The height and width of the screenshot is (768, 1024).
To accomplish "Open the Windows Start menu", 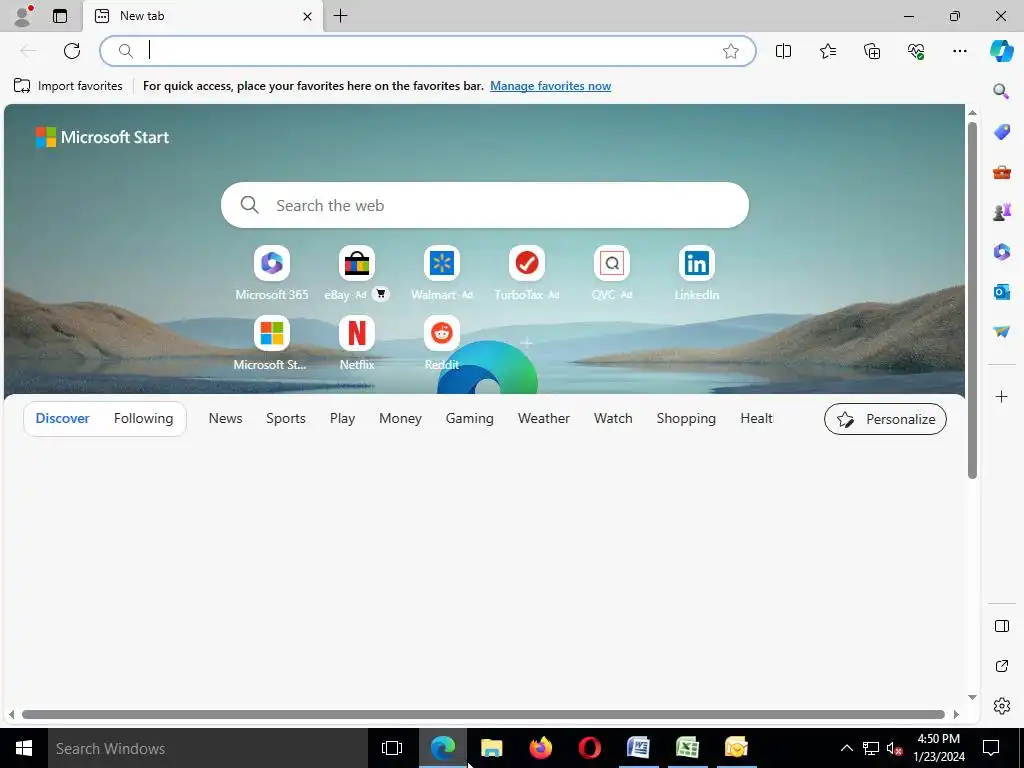I will coord(24,748).
